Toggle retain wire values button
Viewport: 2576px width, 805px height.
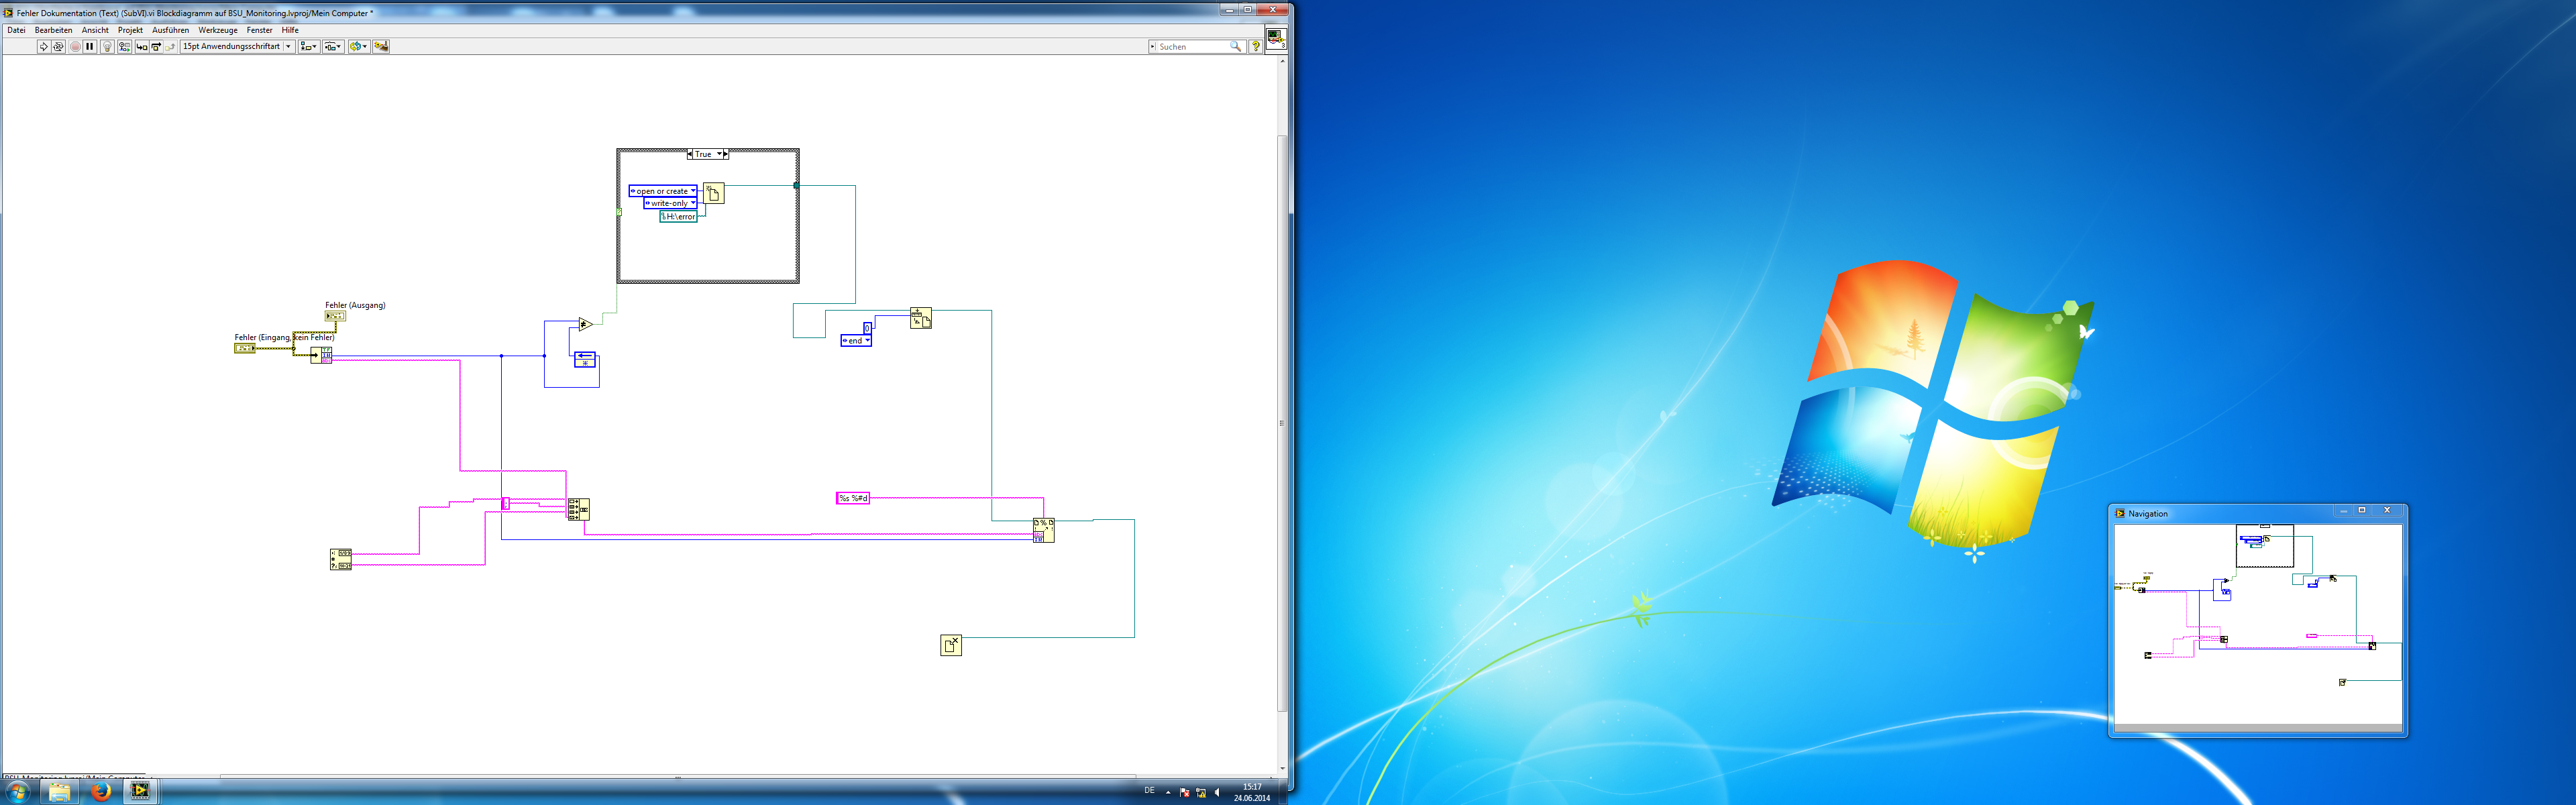(x=125, y=47)
